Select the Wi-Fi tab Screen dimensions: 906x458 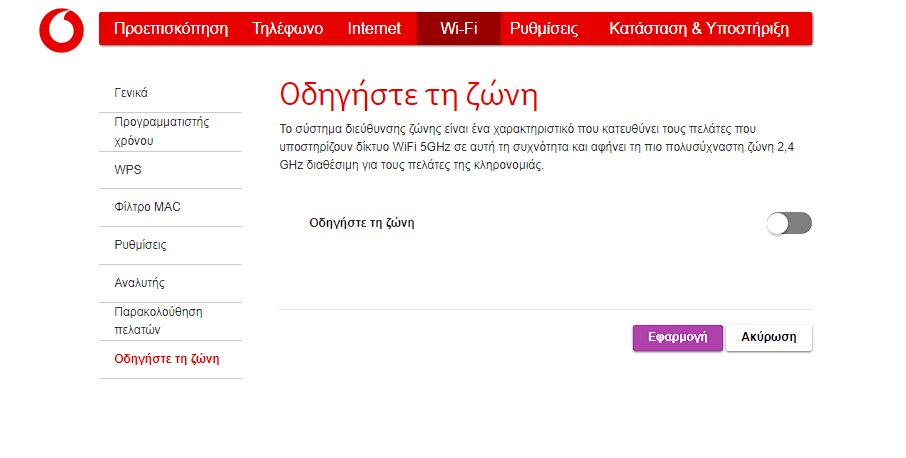click(x=459, y=28)
